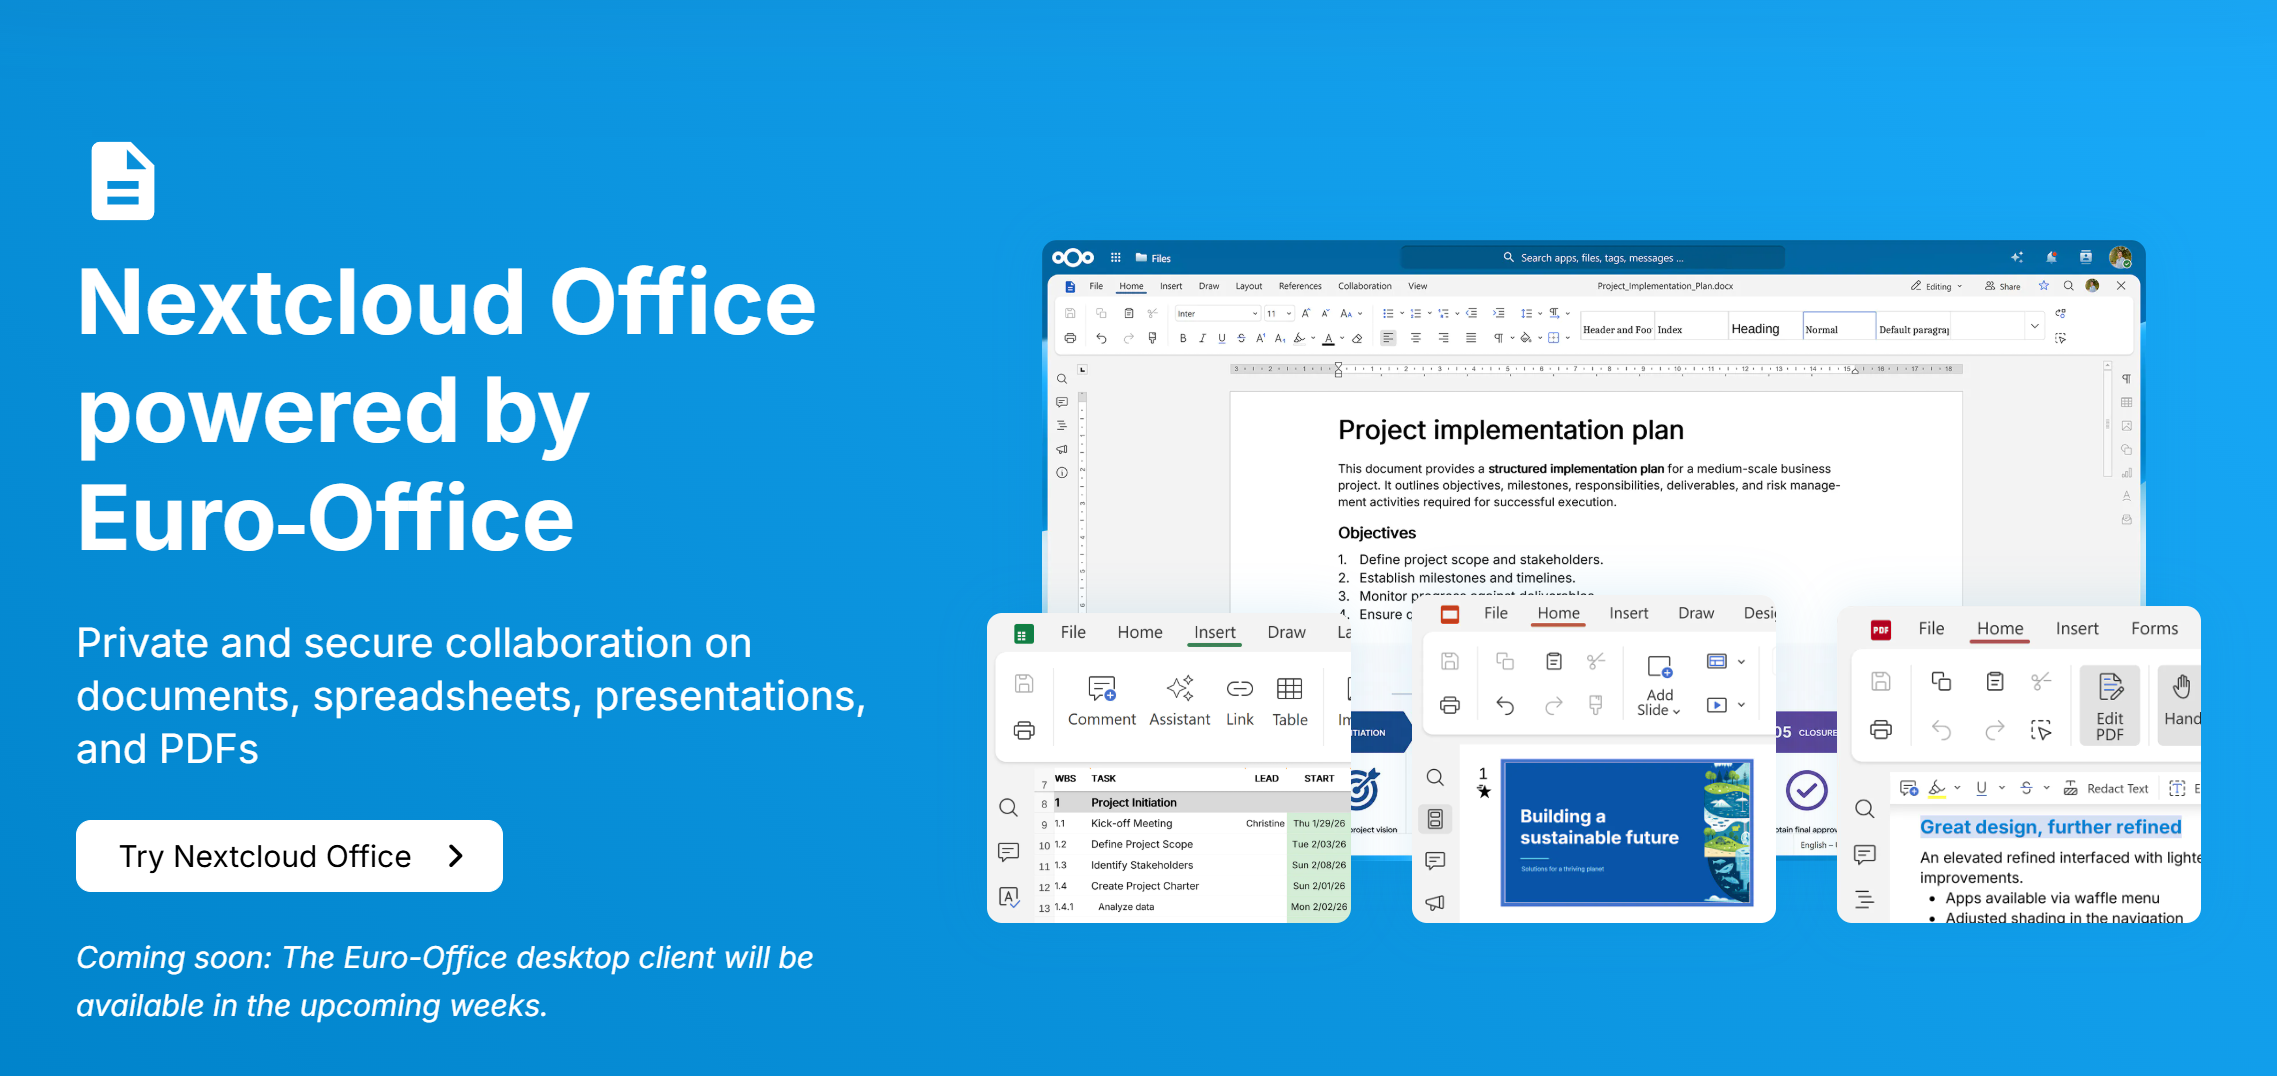Image resolution: width=2277 pixels, height=1076 pixels.
Task: Insert a Table in the spreadsheet
Action: (1290, 701)
